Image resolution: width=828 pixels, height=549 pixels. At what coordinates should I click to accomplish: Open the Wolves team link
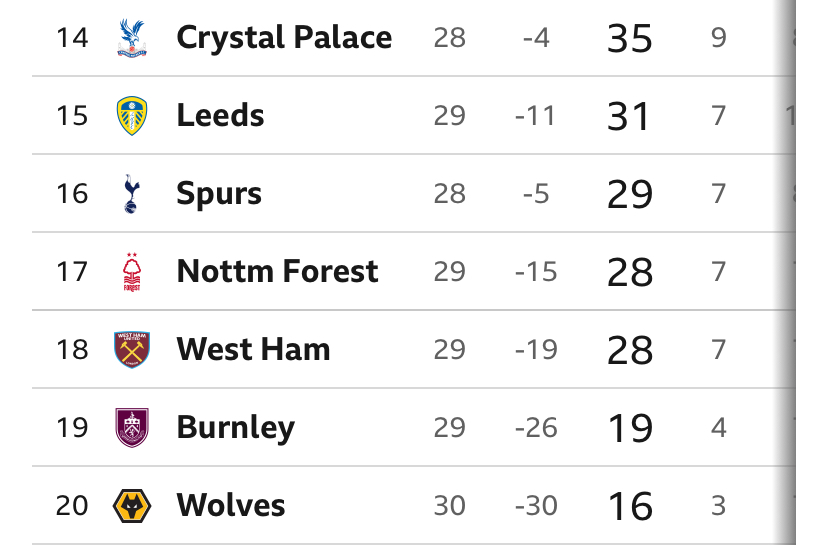[x=230, y=505]
